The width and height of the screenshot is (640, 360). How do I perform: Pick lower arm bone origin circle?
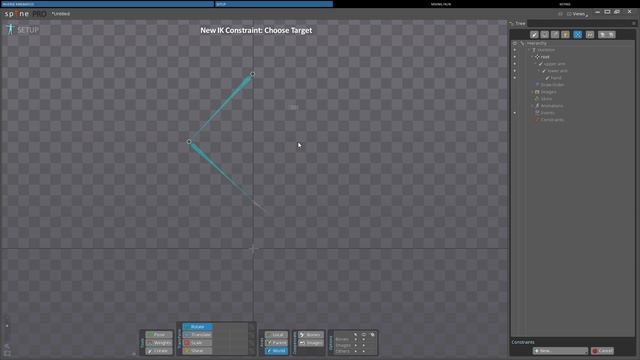point(189,142)
